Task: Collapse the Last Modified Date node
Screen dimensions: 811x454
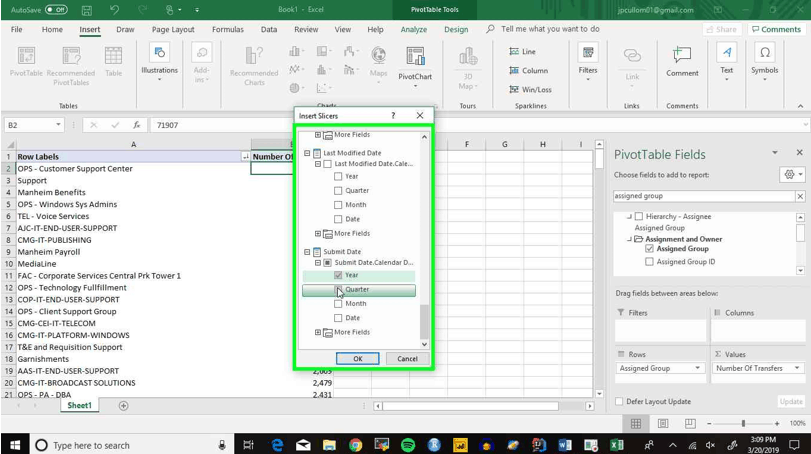Action: tap(307, 153)
